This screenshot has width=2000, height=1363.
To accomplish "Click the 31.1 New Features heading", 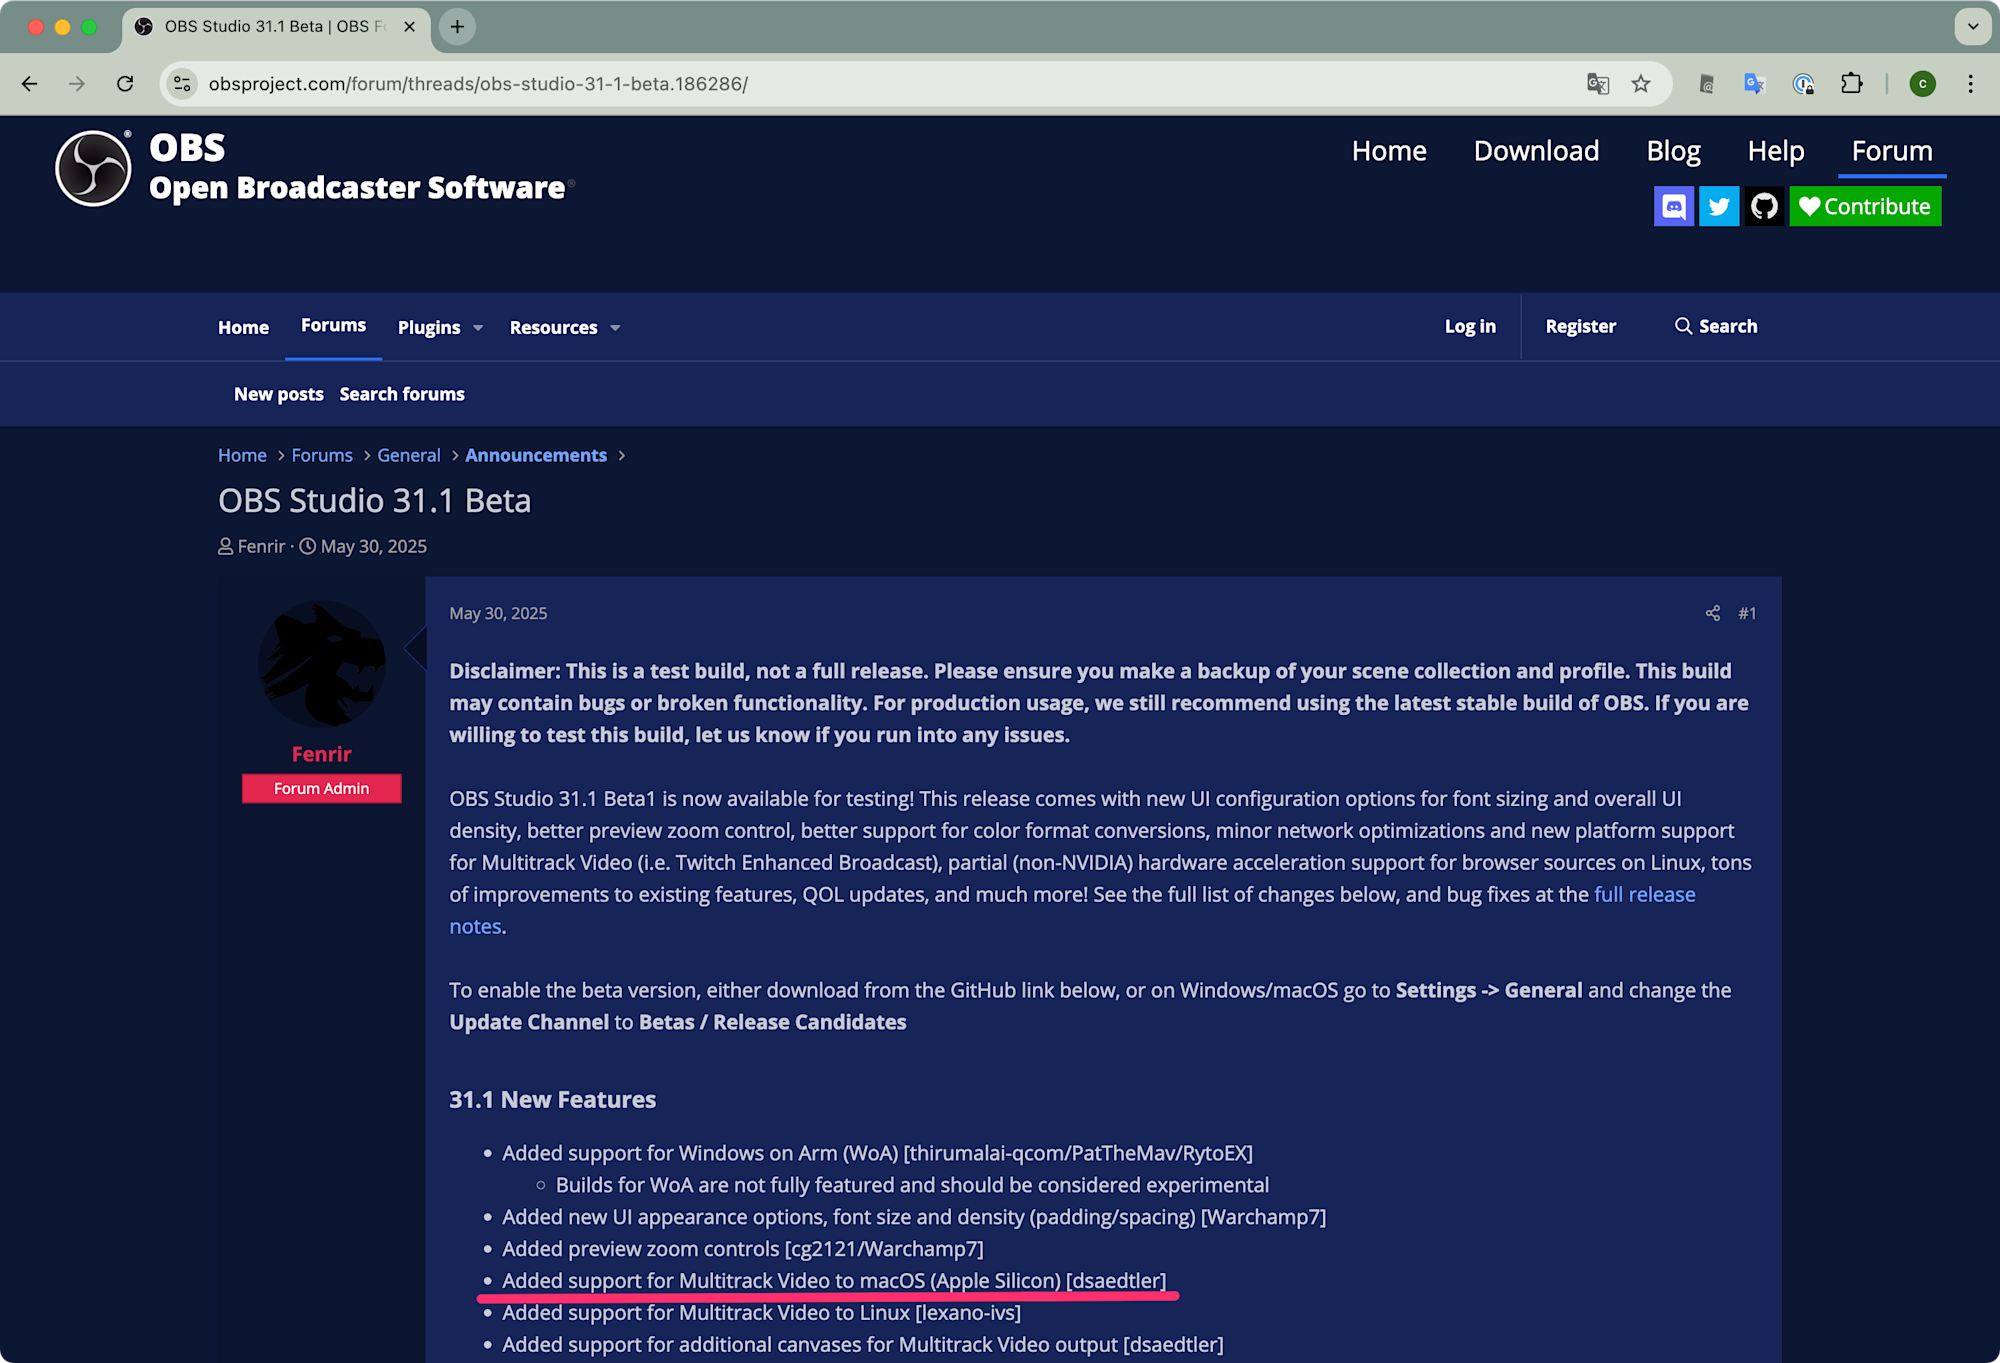I will pyautogui.click(x=552, y=1099).
